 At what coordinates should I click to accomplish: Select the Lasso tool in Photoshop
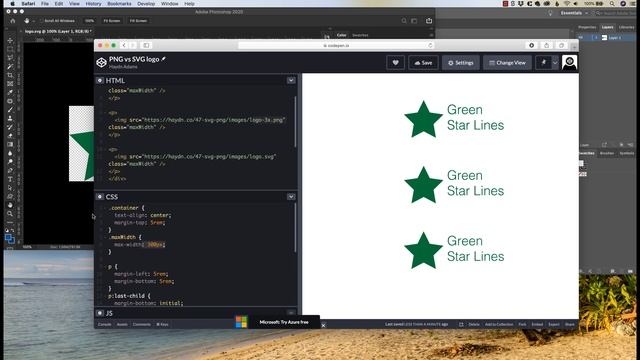click(10, 58)
